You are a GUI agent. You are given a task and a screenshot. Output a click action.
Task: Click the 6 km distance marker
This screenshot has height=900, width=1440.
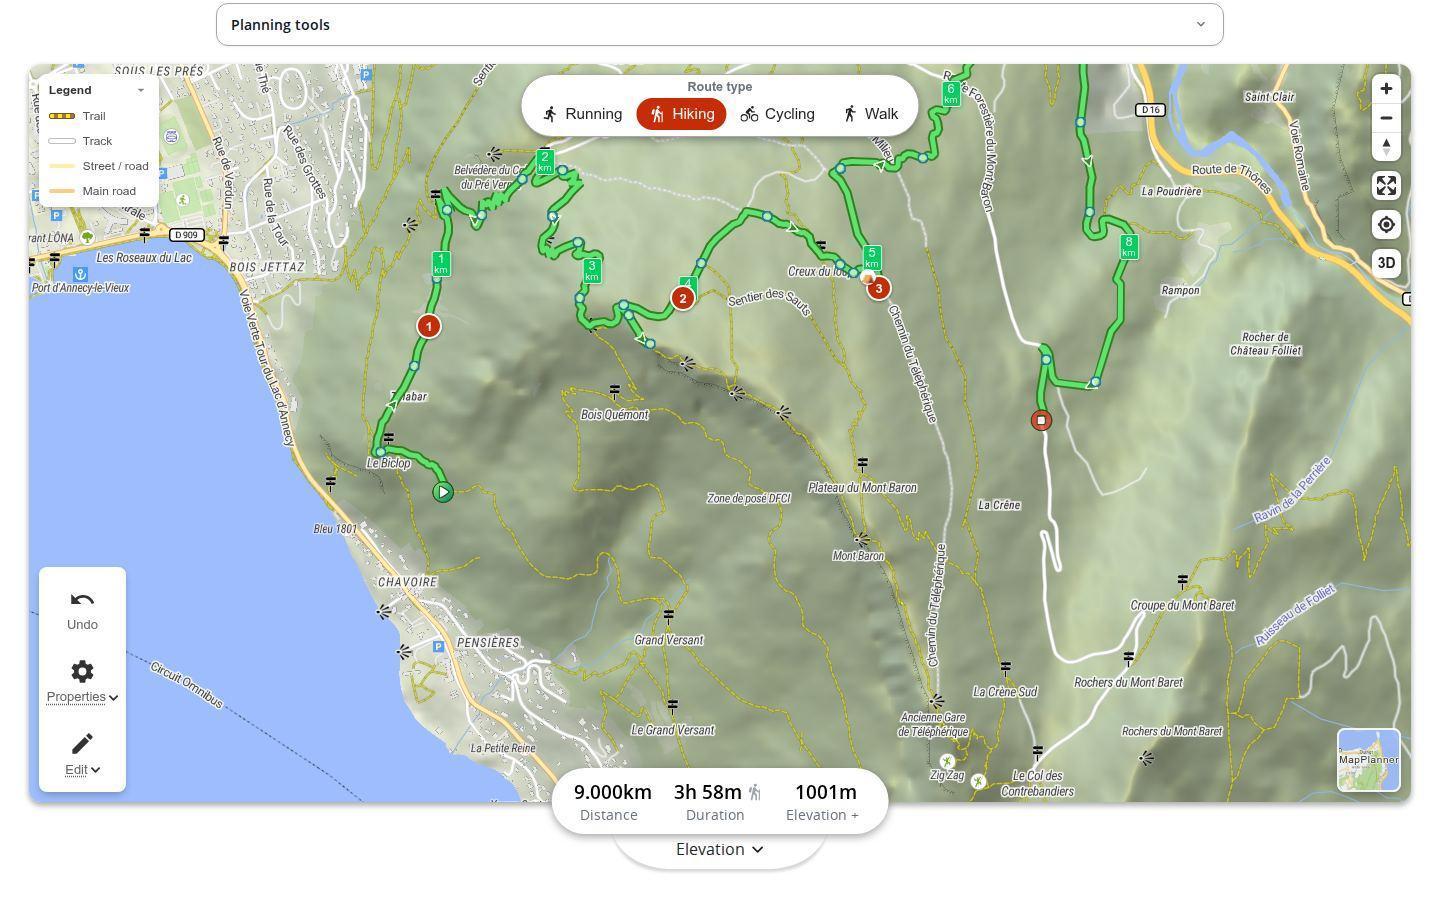[x=951, y=94]
